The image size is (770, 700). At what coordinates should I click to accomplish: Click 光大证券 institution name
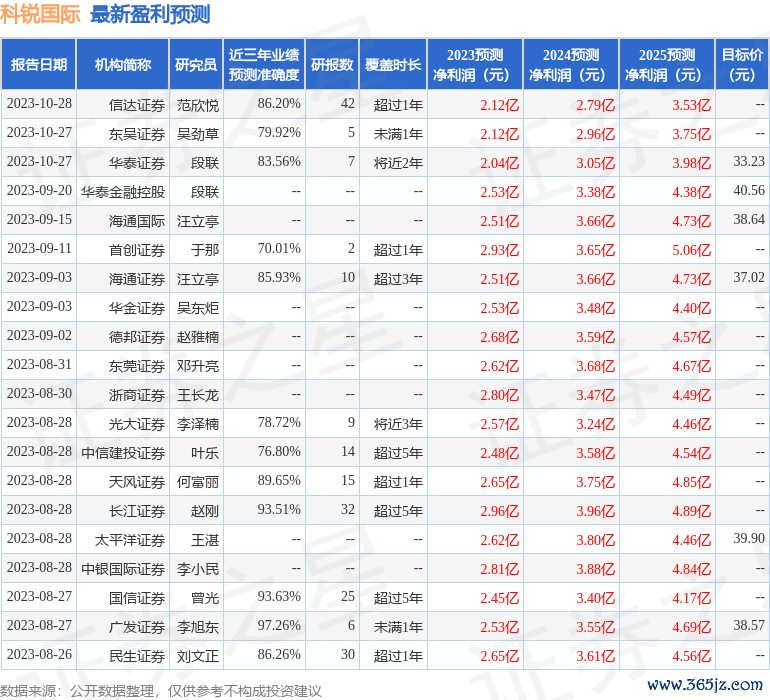tap(137, 423)
